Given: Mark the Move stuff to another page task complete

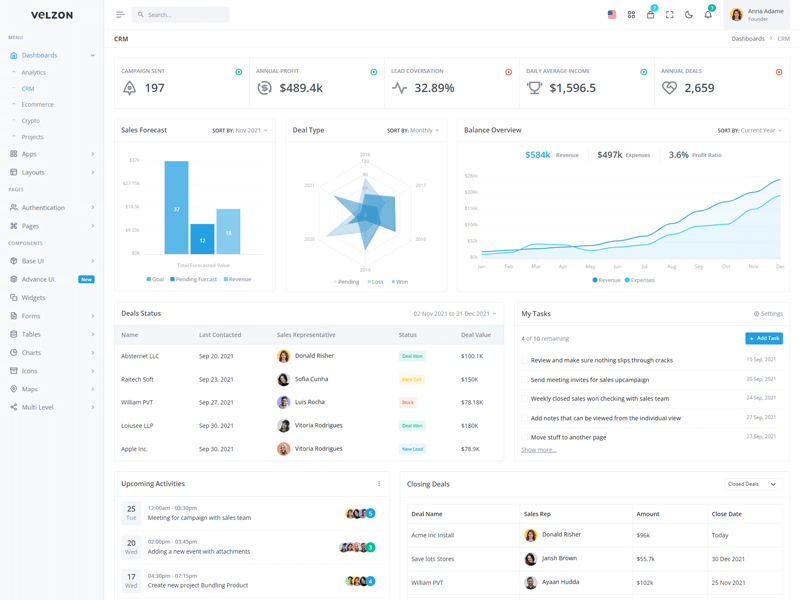Looking at the screenshot, I should [524, 439].
